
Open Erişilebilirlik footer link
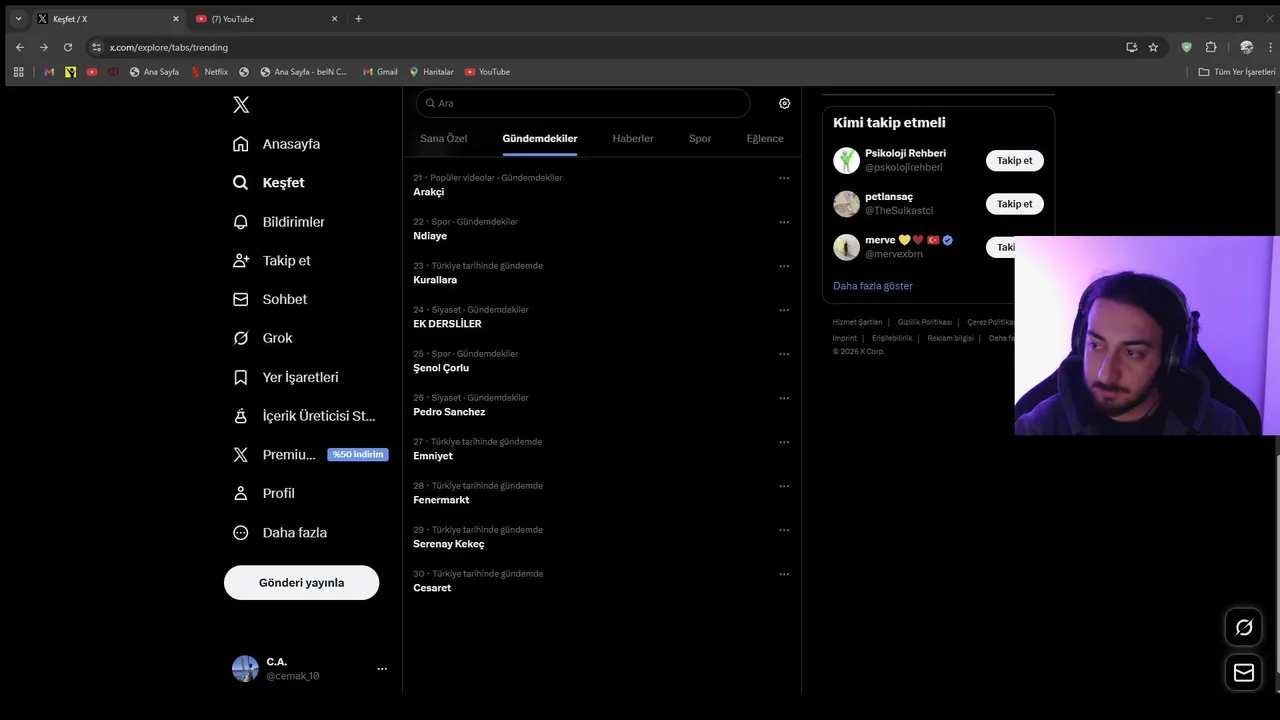click(x=892, y=338)
